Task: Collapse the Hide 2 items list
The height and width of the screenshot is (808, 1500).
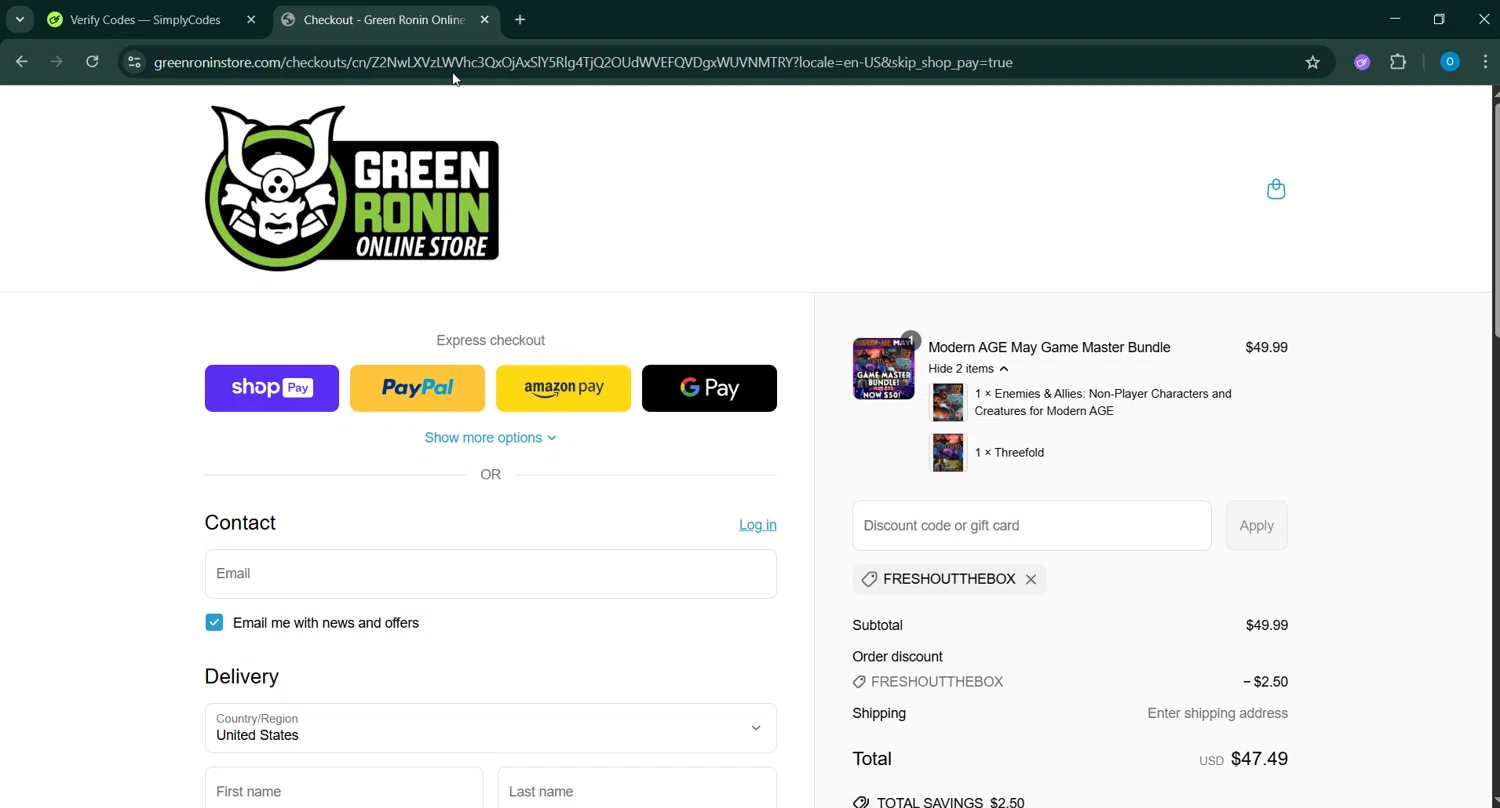Action: point(968,369)
